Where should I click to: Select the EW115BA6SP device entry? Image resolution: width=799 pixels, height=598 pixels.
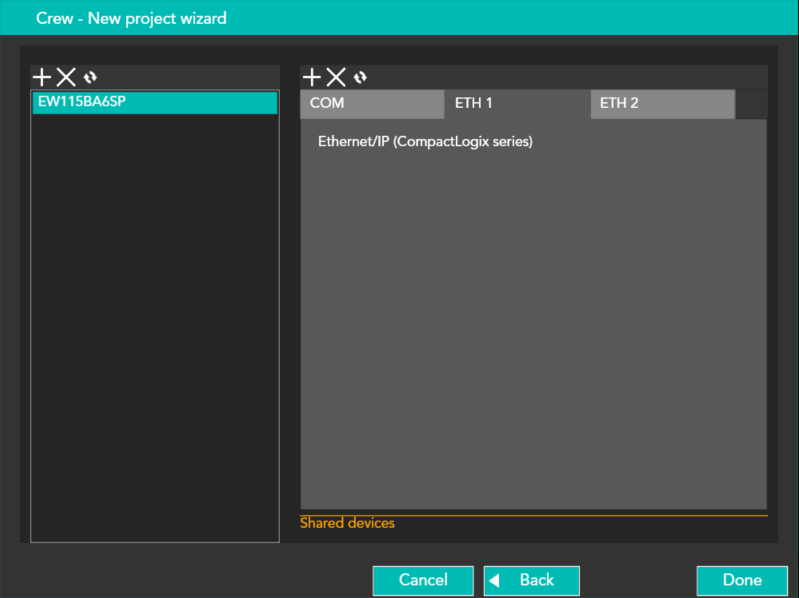(x=154, y=103)
